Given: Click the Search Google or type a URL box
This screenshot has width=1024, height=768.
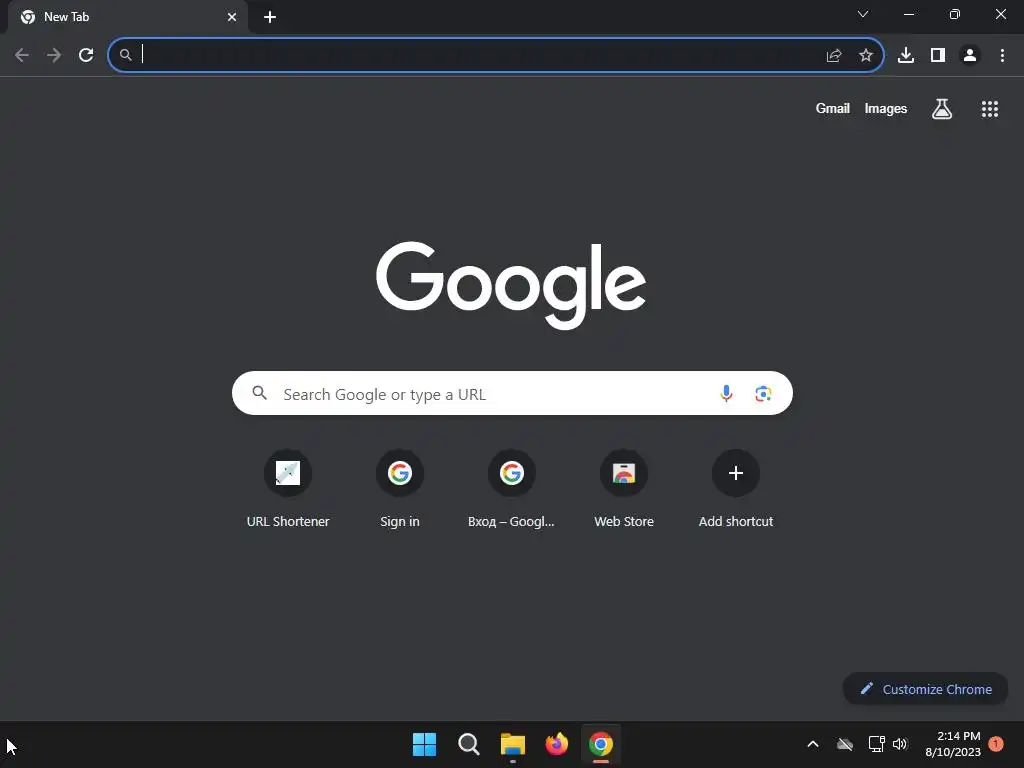Looking at the screenshot, I should tap(512, 393).
